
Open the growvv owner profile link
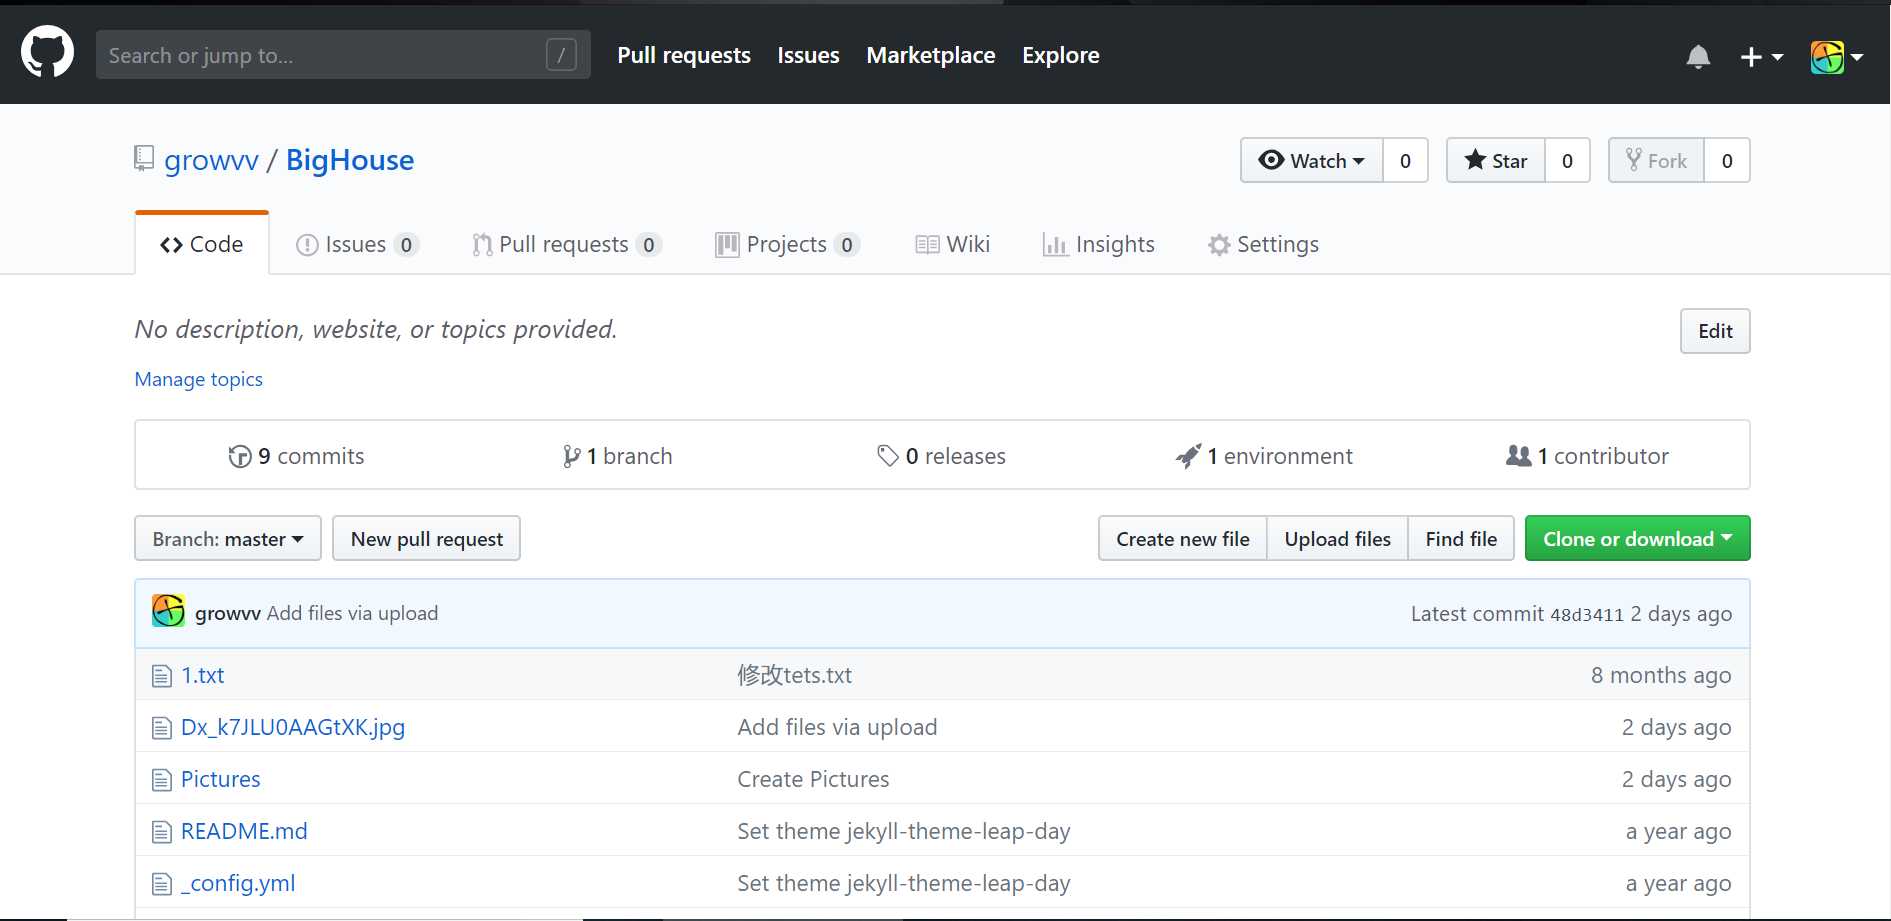click(x=211, y=160)
